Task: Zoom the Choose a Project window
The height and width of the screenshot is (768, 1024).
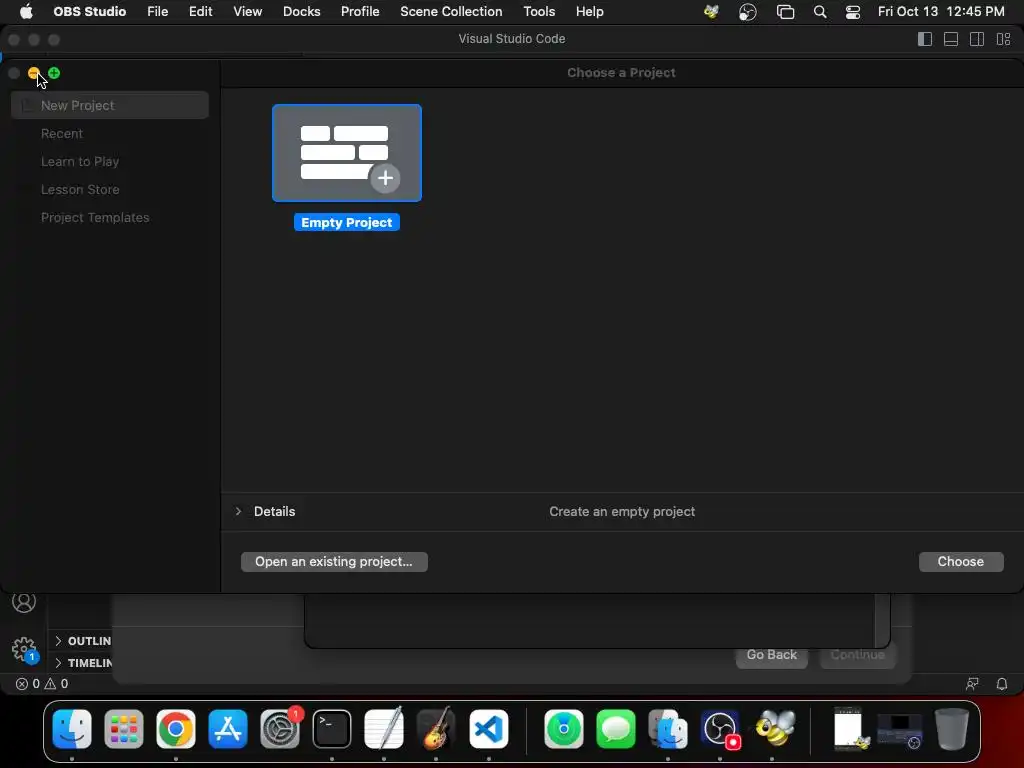Action: pyautogui.click(x=54, y=73)
